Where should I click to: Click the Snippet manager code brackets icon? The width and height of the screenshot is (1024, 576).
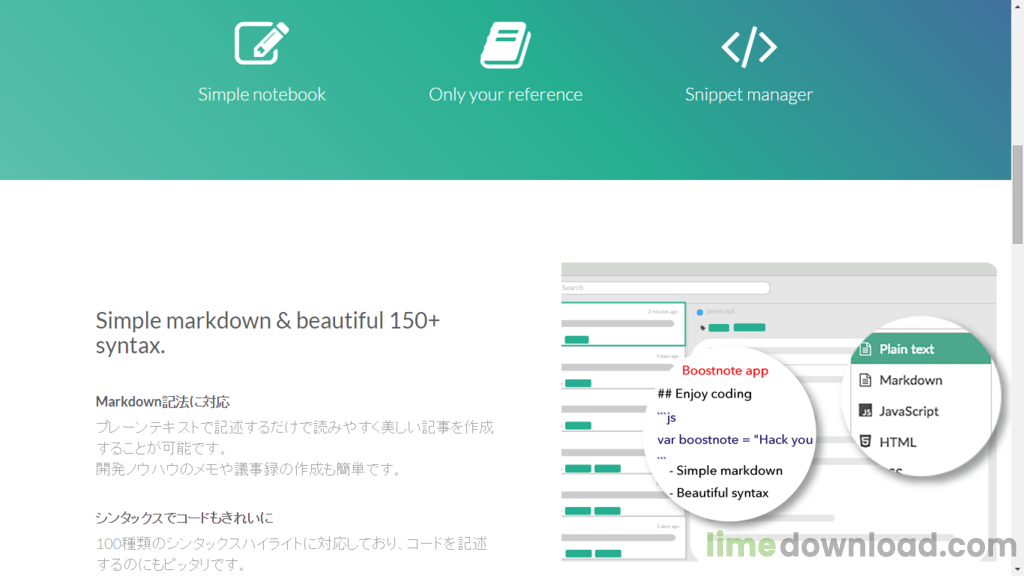(748, 46)
